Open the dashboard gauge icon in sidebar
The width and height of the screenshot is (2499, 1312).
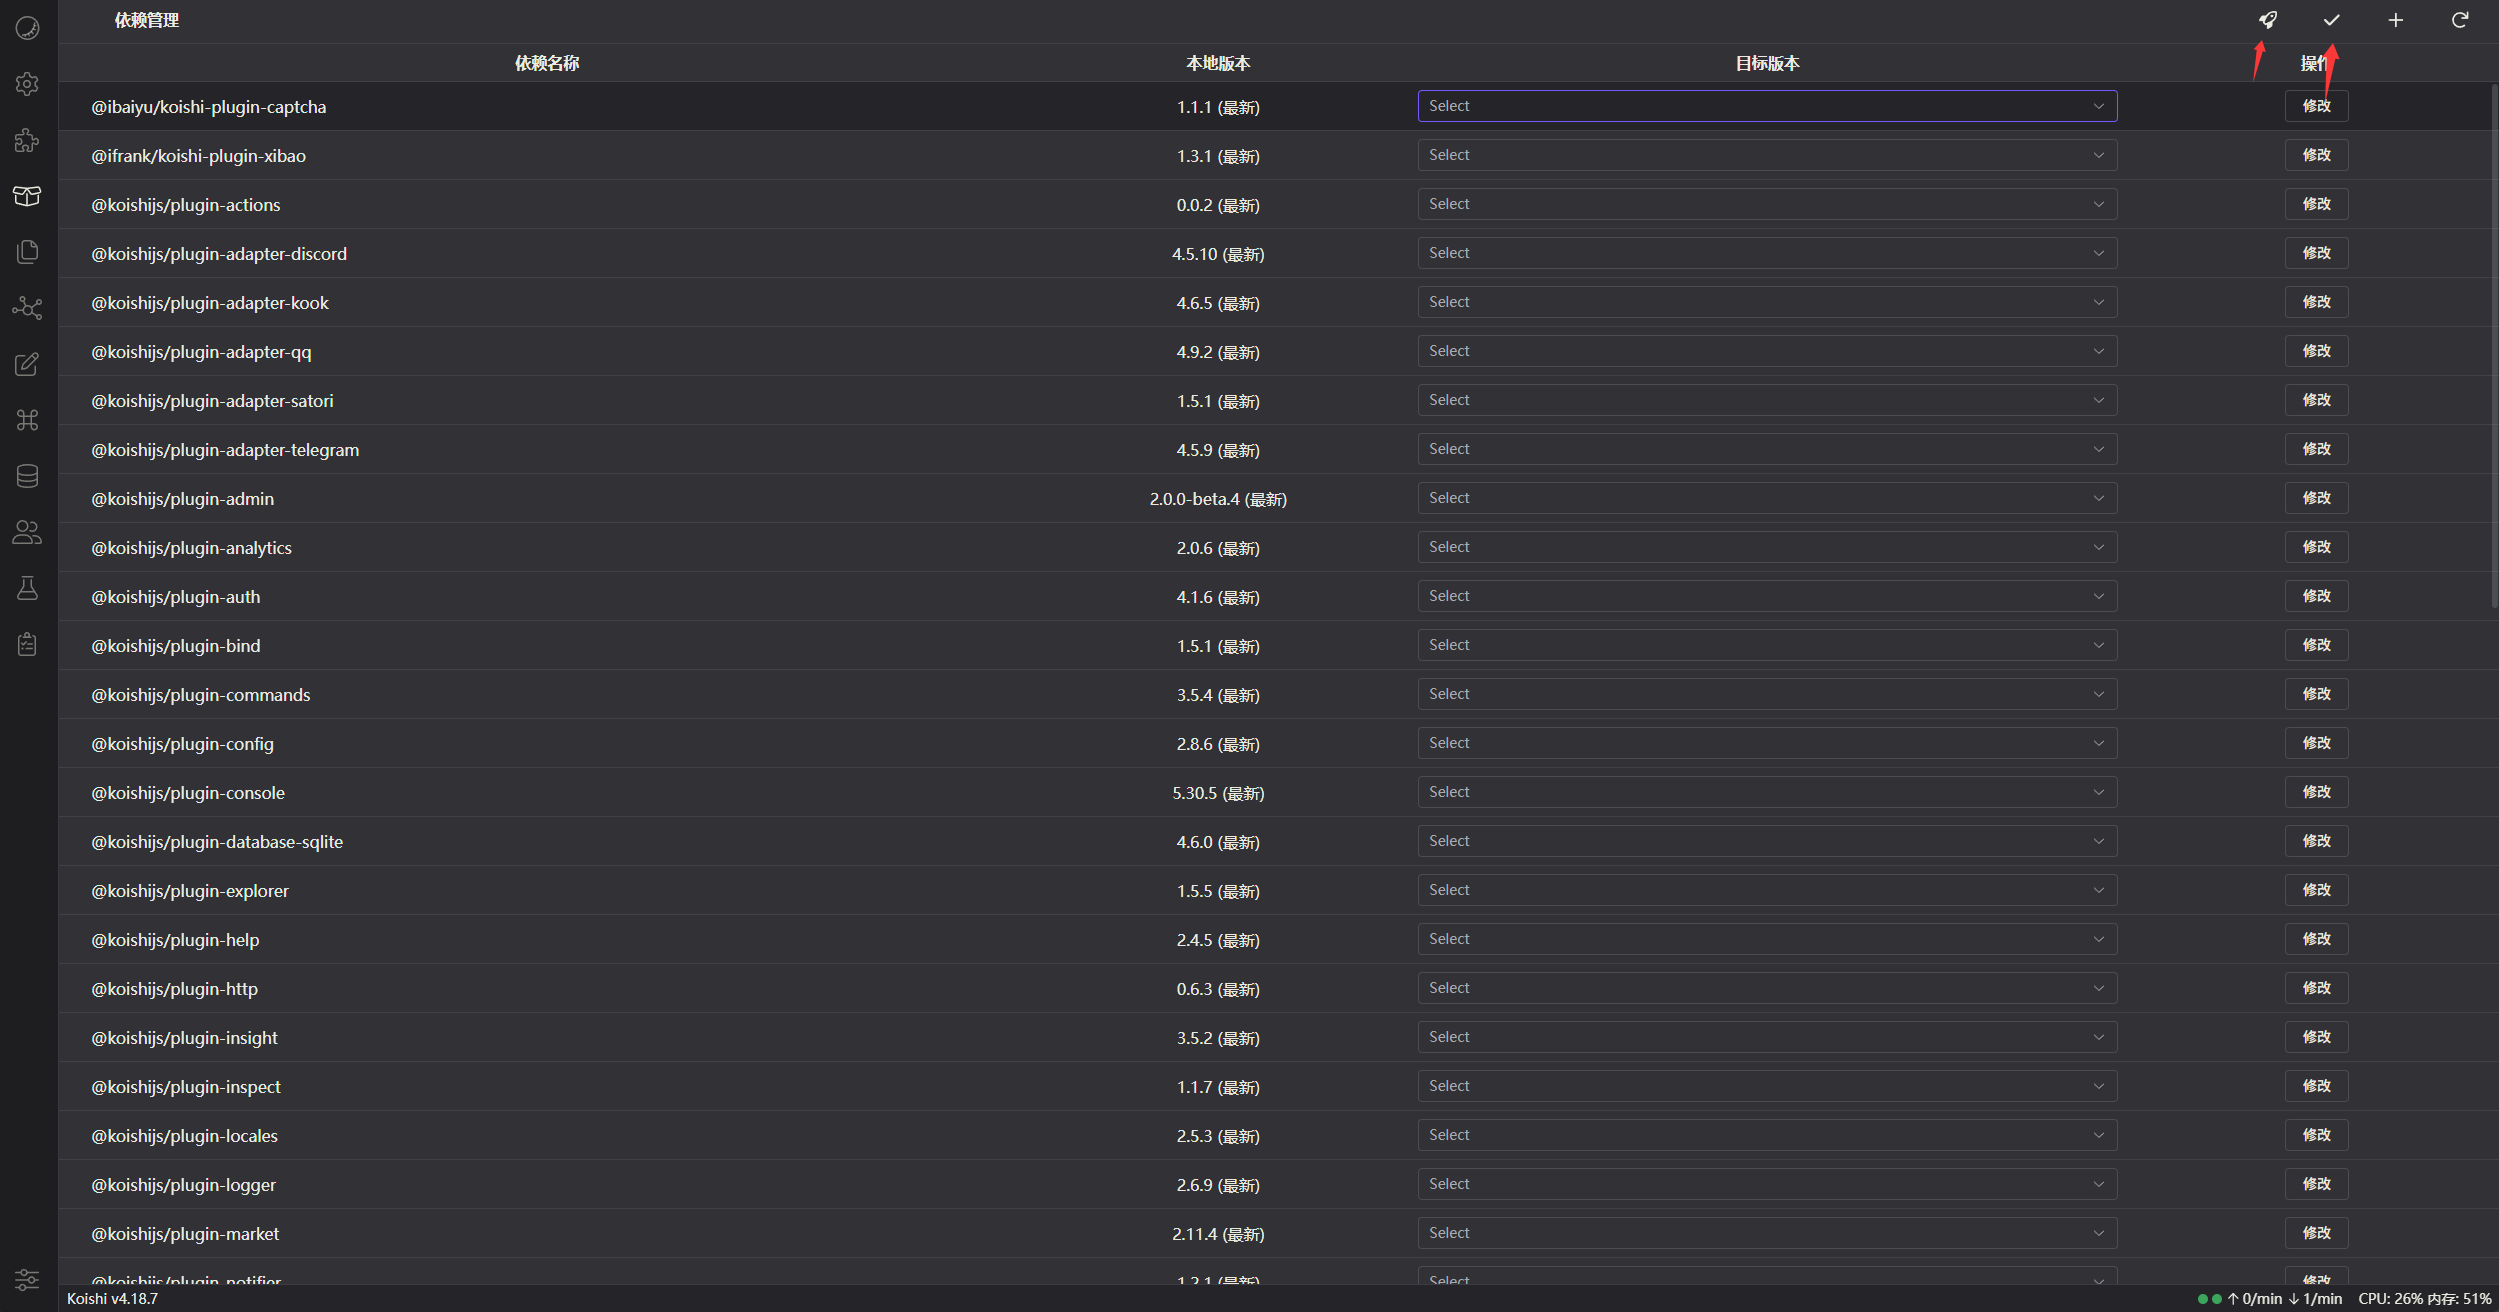pyautogui.click(x=28, y=28)
